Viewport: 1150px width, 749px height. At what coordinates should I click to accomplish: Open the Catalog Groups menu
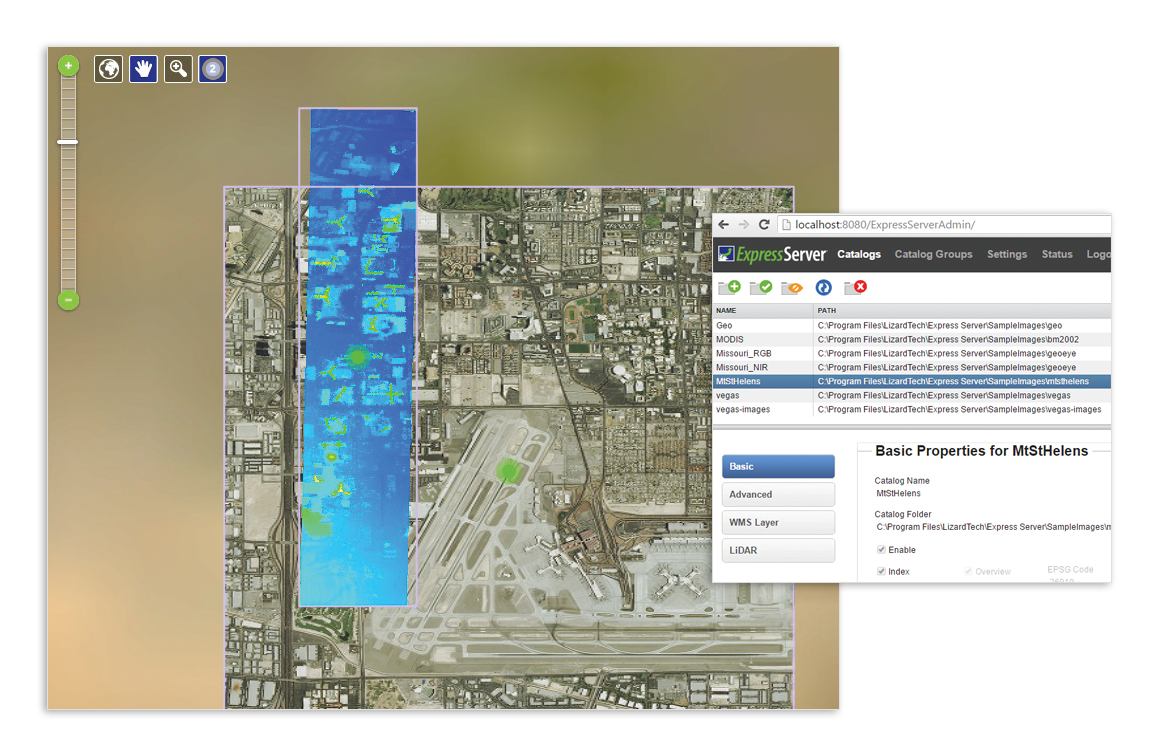click(x=933, y=254)
